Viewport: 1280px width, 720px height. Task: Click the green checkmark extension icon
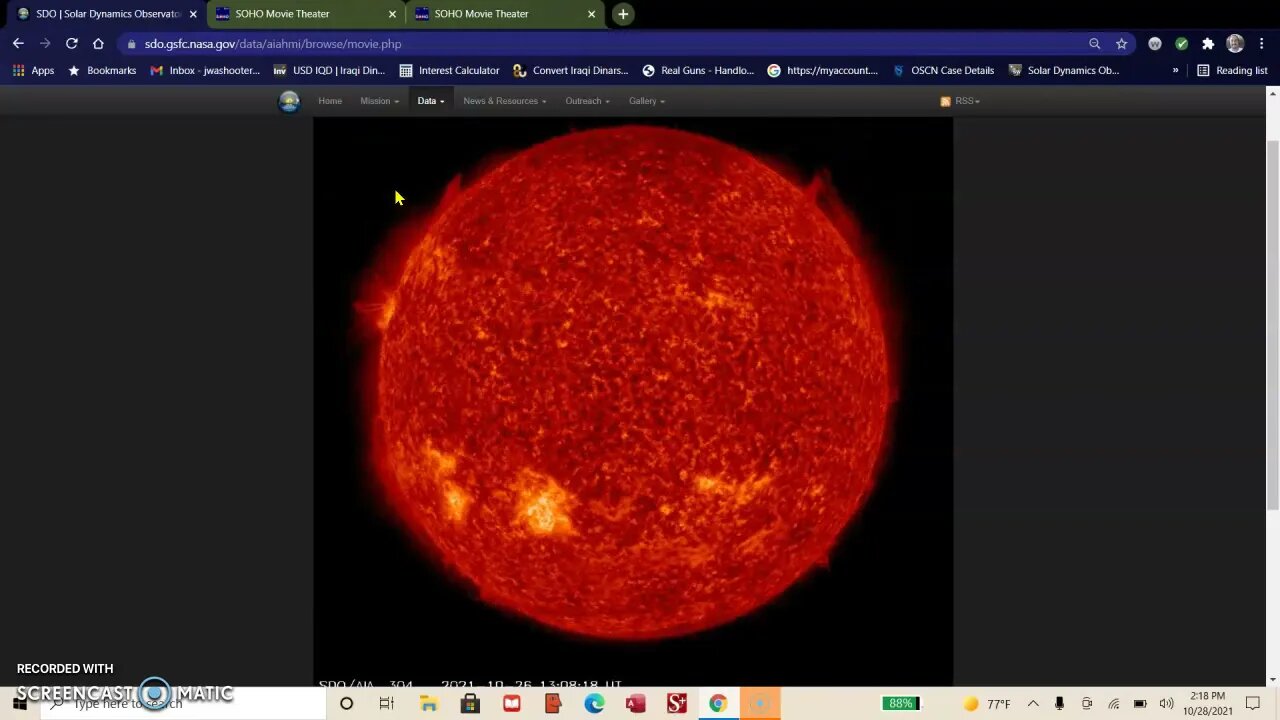1182,44
